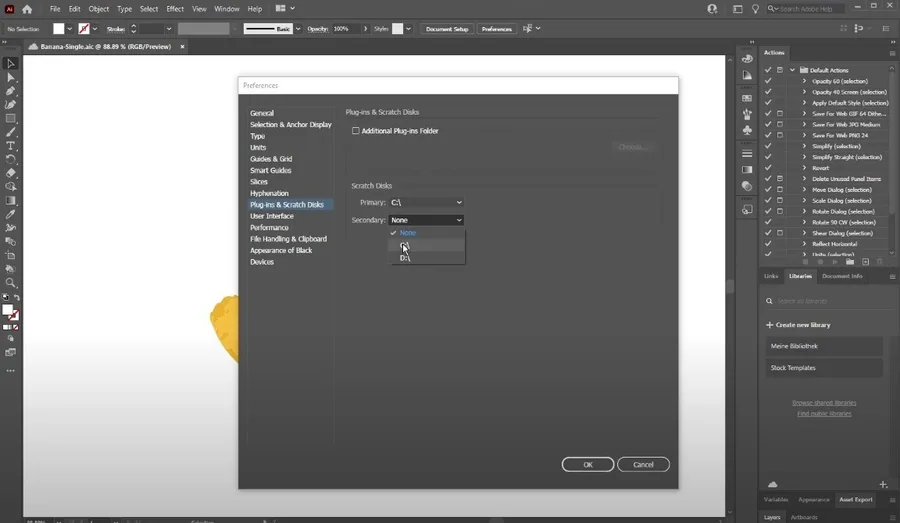Viewport: 900px width, 523px height.
Task: Expand Rotate 90 CW (selection) action
Action: (x=804, y=222)
